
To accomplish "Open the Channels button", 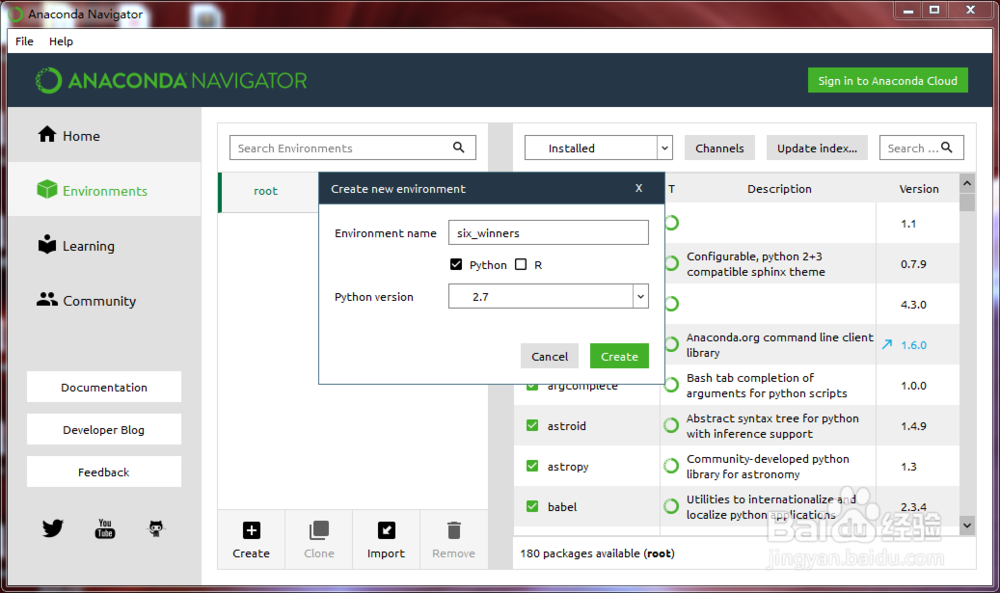I will click(719, 148).
